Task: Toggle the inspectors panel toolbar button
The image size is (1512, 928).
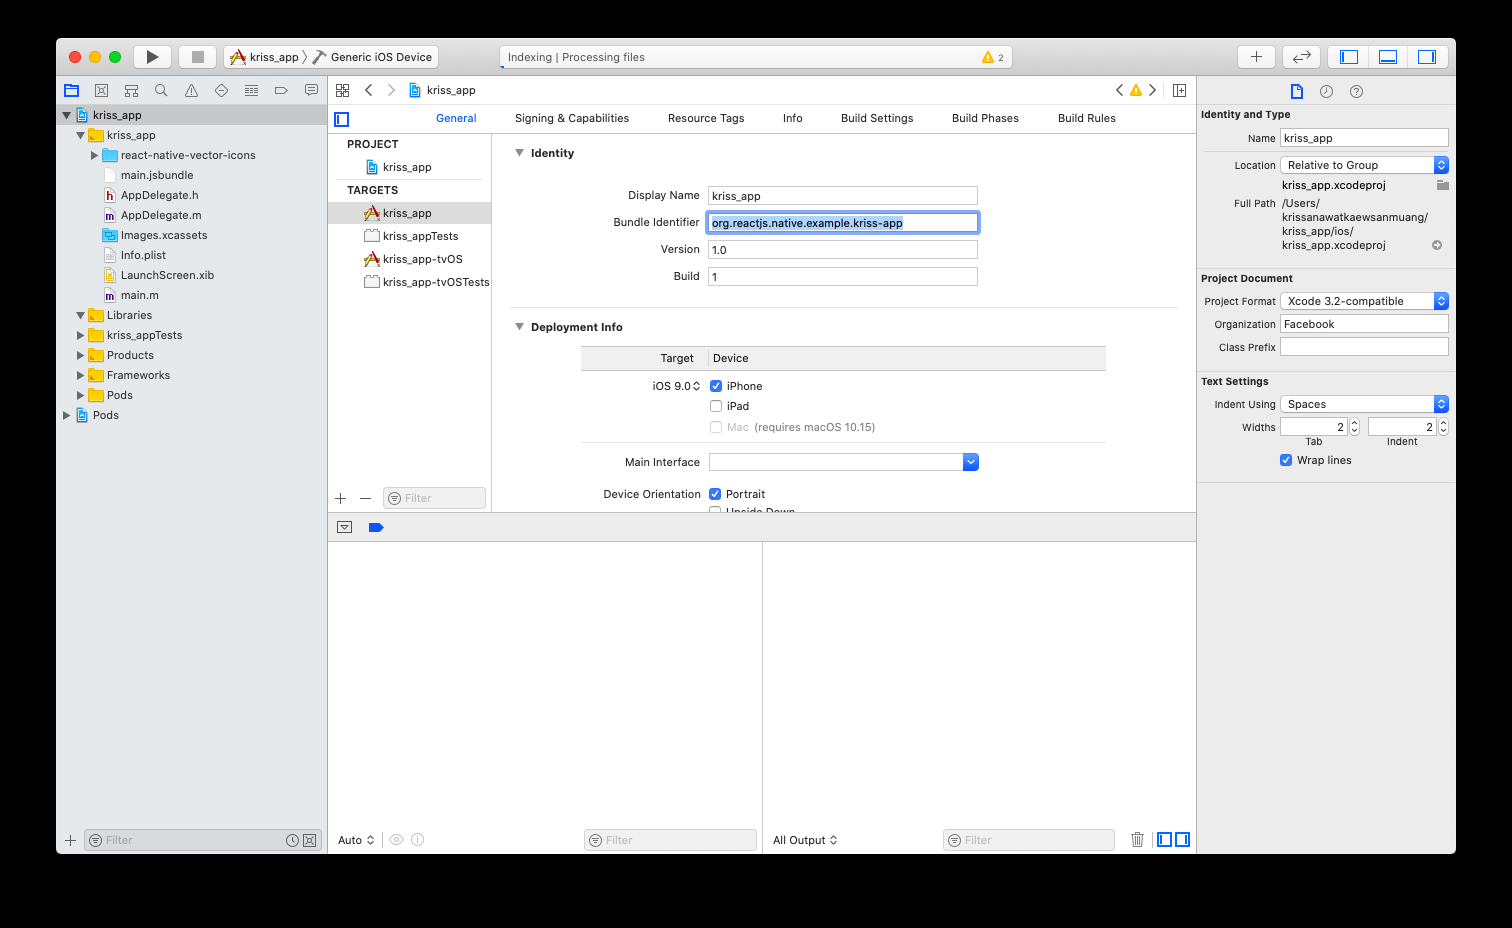Action: pyautogui.click(x=1427, y=57)
